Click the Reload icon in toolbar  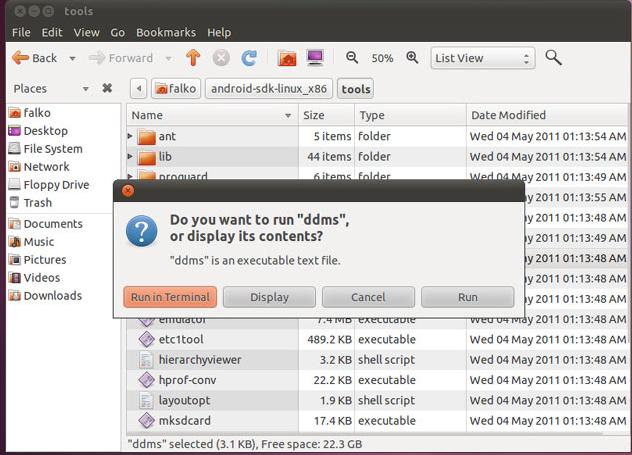coord(249,58)
